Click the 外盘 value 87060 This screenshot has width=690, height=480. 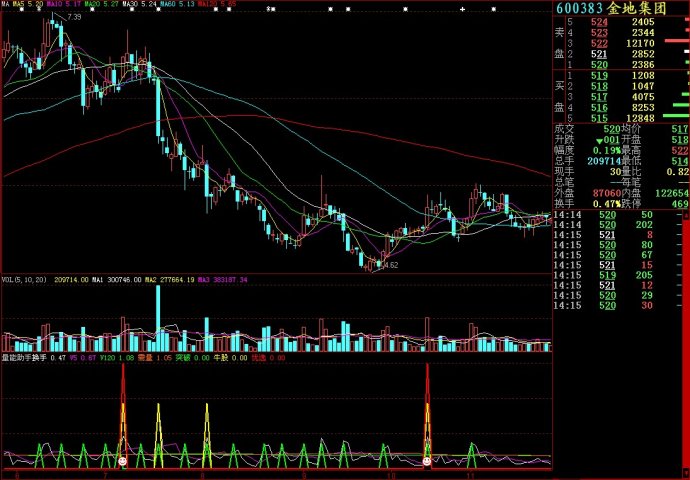[606, 193]
